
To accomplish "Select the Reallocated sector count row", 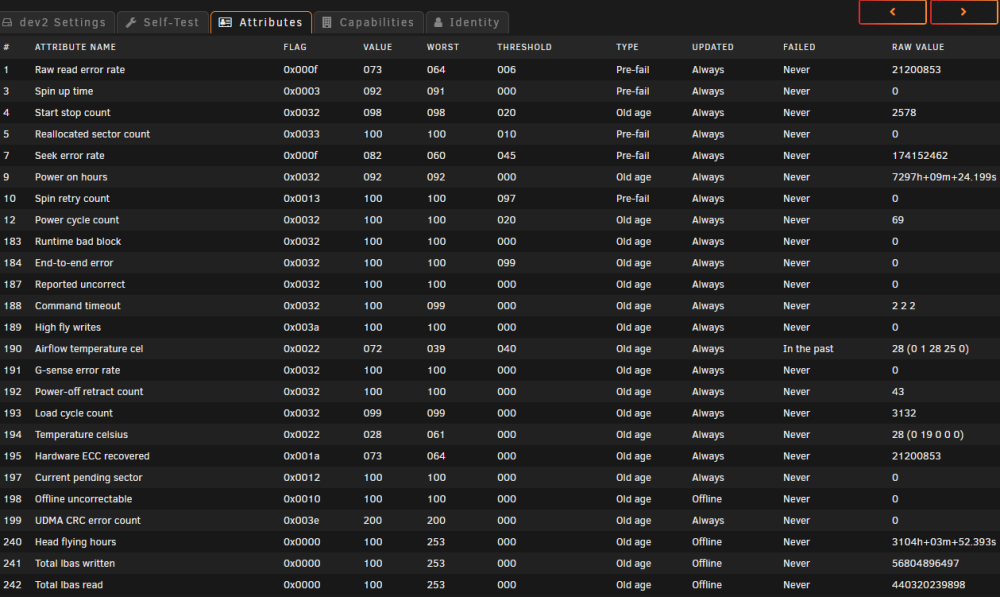I will (500, 134).
